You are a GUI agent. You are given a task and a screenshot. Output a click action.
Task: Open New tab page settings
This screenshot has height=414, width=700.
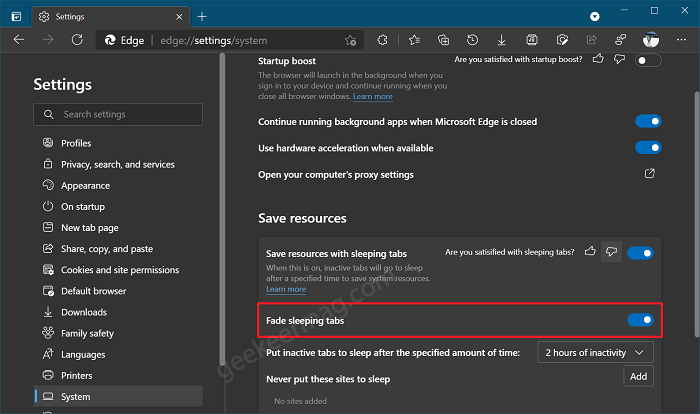click(x=118, y=228)
